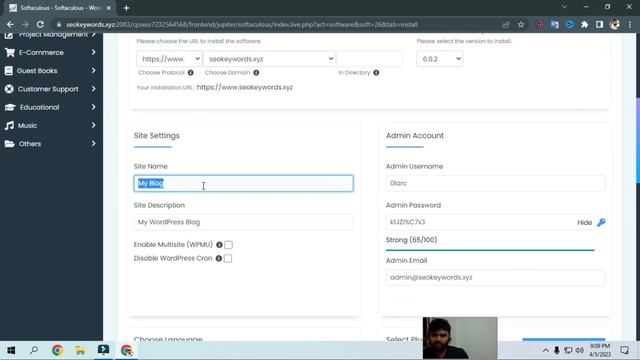Hide the admin password
This screenshot has width=640, height=360.
click(x=584, y=222)
